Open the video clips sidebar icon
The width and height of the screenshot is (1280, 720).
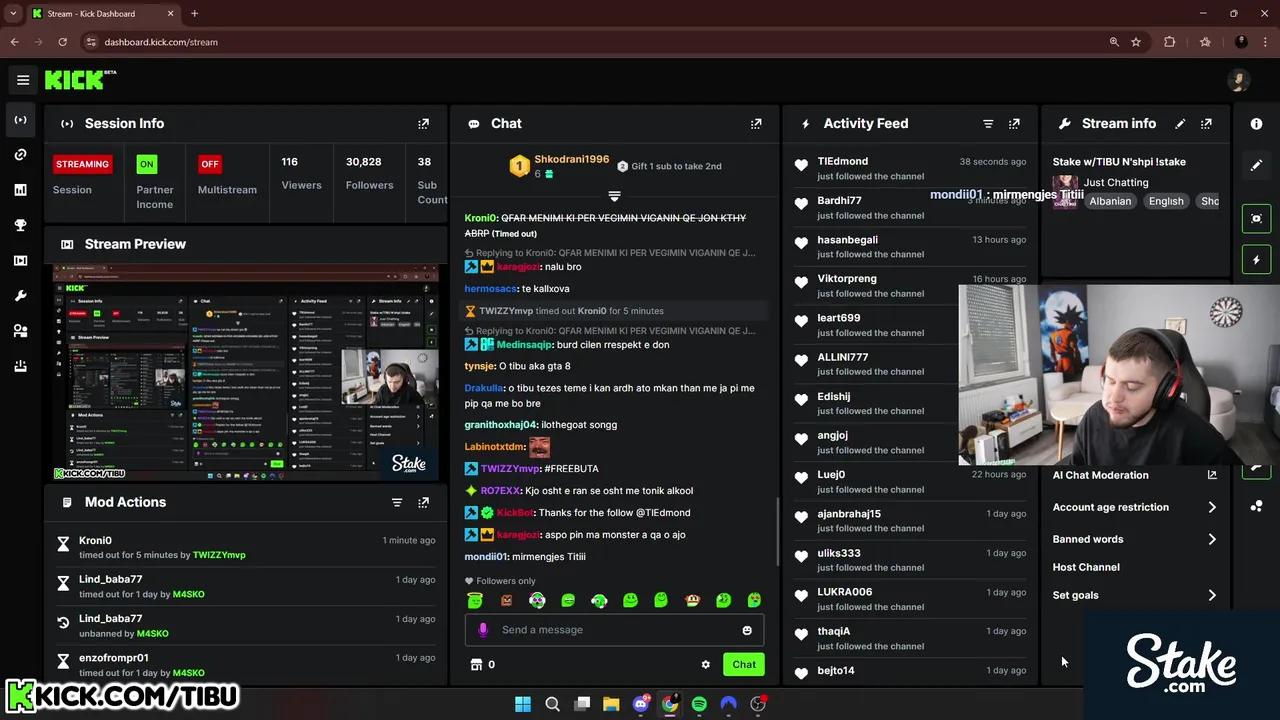[x=20, y=261]
